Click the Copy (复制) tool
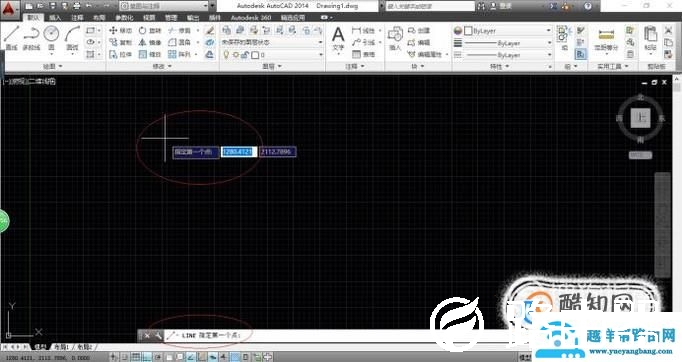The height and width of the screenshot is (362, 682). (x=120, y=42)
